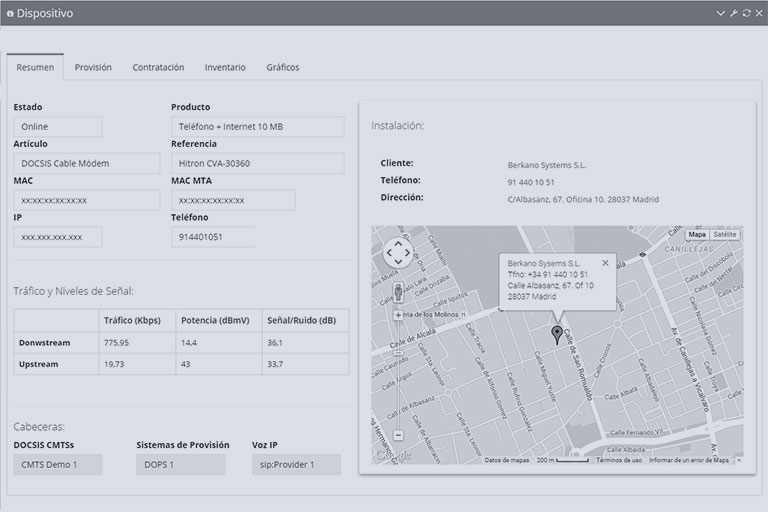
Task: Click the location marker pin on map
Action: pyautogui.click(x=557, y=335)
